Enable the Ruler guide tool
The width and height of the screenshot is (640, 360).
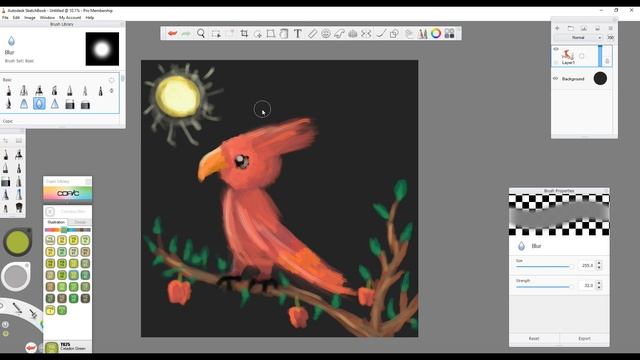click(312, 33)
